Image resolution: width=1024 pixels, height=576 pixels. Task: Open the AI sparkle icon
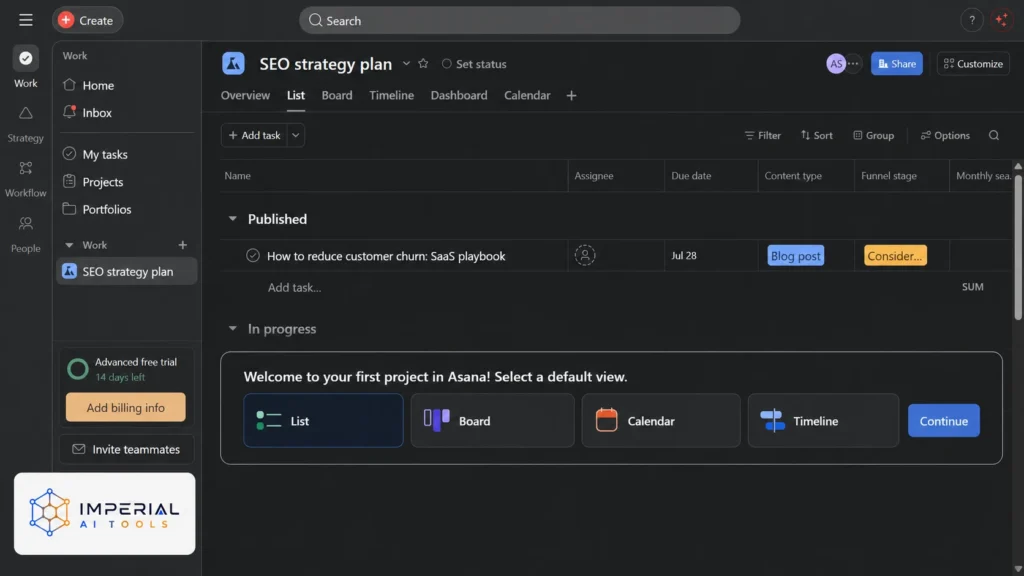coord(1002,20)
